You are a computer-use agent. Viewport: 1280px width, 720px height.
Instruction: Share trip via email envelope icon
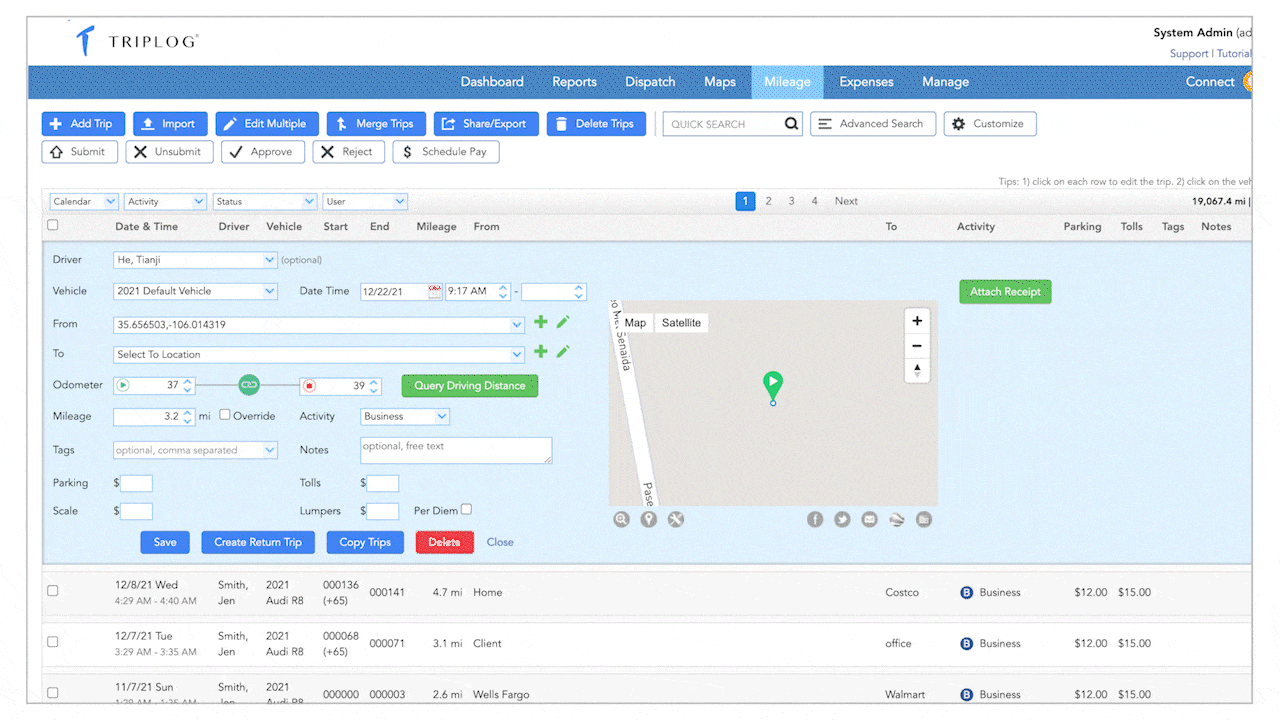[869, 519]
